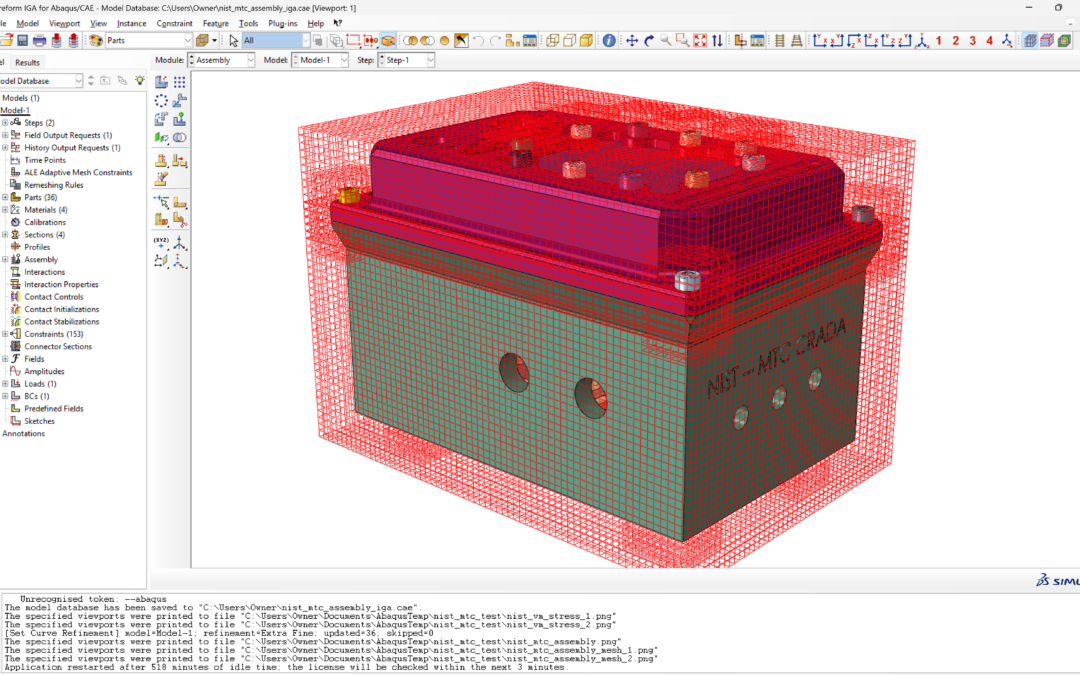
Task: Click the Redo arrow icon
Action: point(495,41)
